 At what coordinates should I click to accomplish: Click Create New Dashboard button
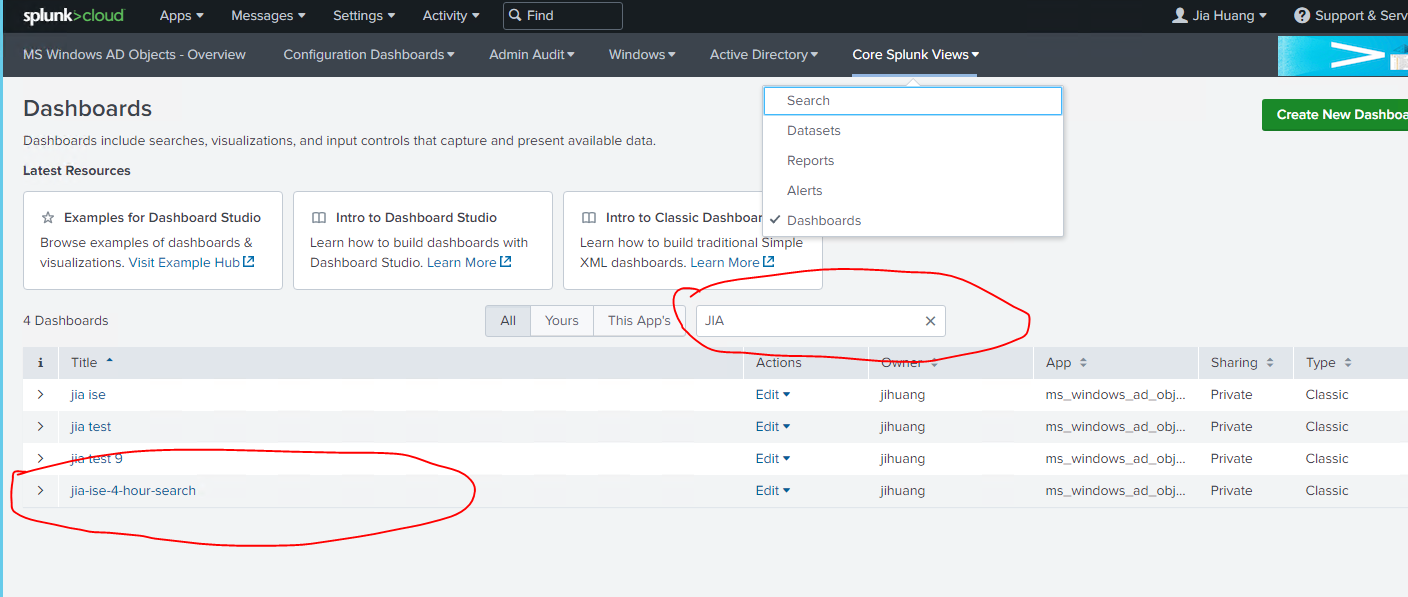(x=1338, y=115)
